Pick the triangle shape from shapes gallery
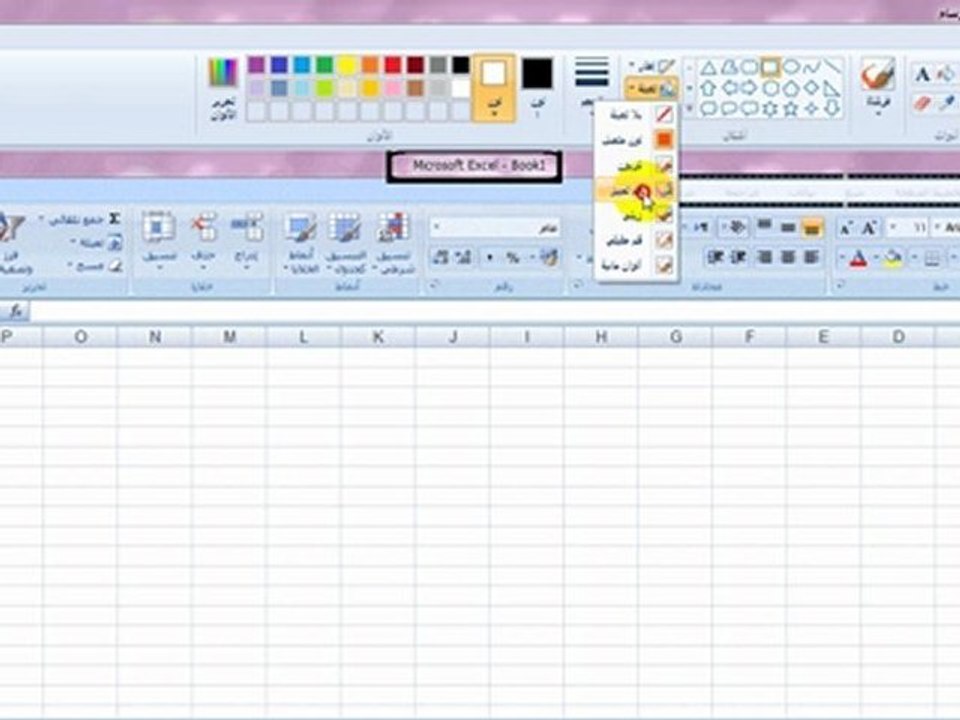This screenshot has width=960, height=720. 708,67
